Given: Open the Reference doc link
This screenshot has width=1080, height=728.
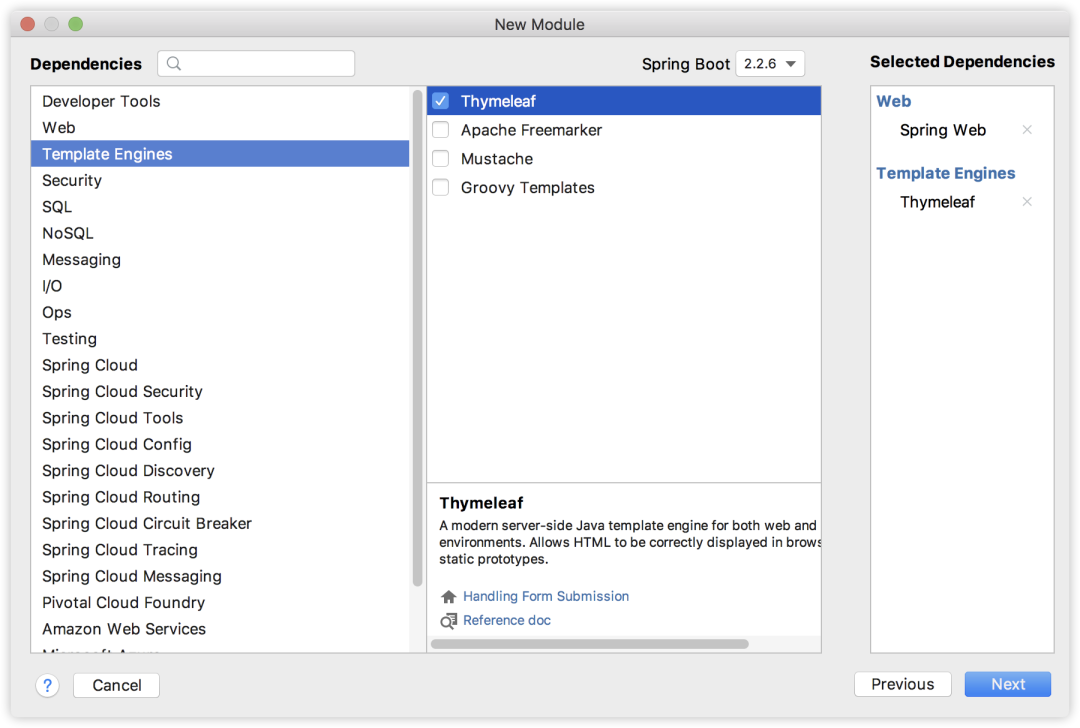Looking at the screenshot, I should [x=507, y=621].
